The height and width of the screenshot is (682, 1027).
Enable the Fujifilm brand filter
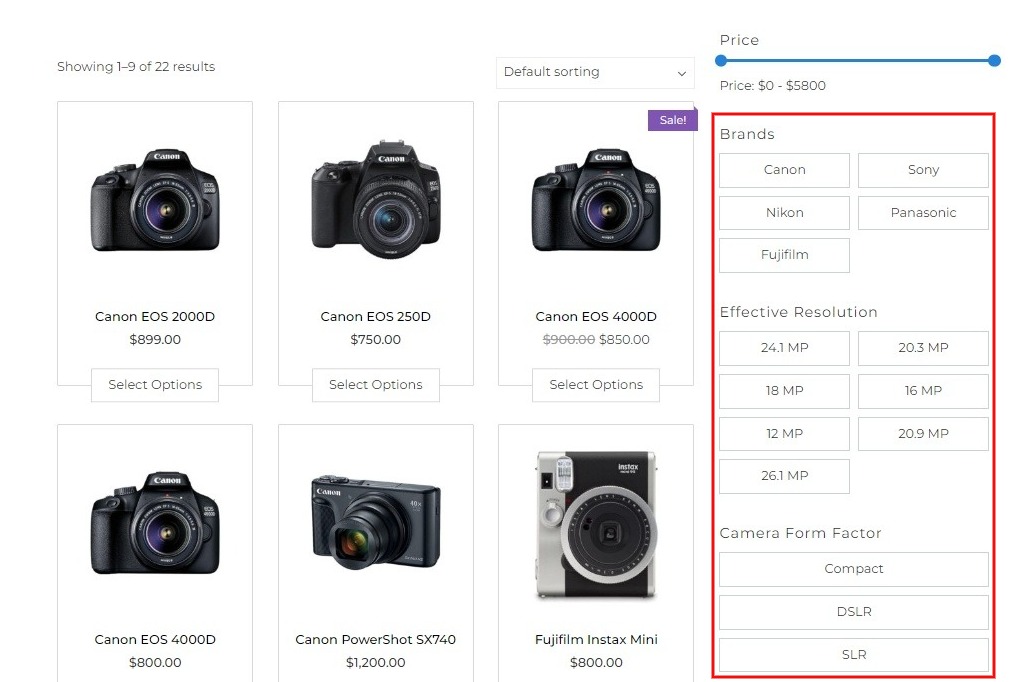[784, 255]
